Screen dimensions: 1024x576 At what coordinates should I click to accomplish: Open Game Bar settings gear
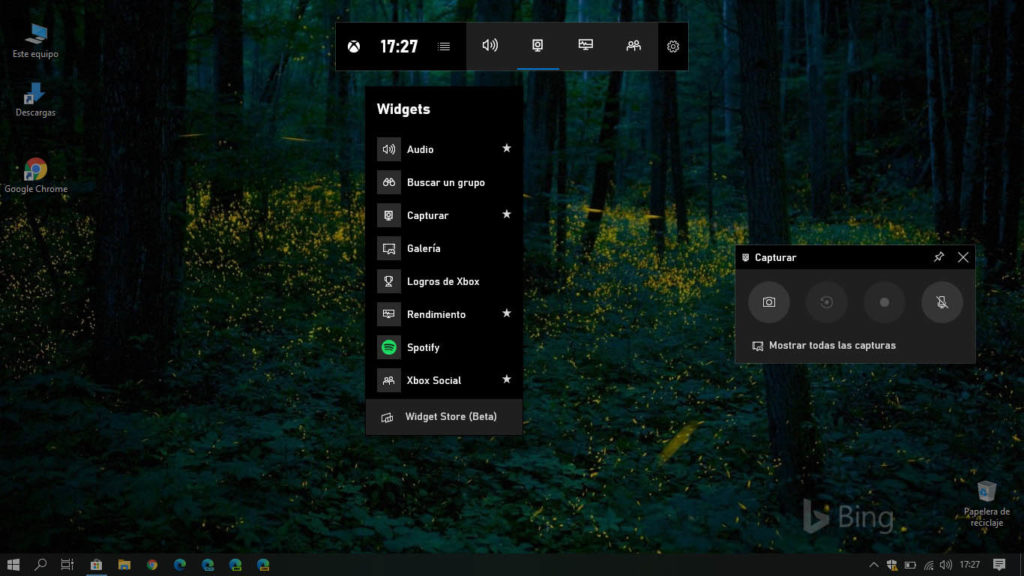673,46
